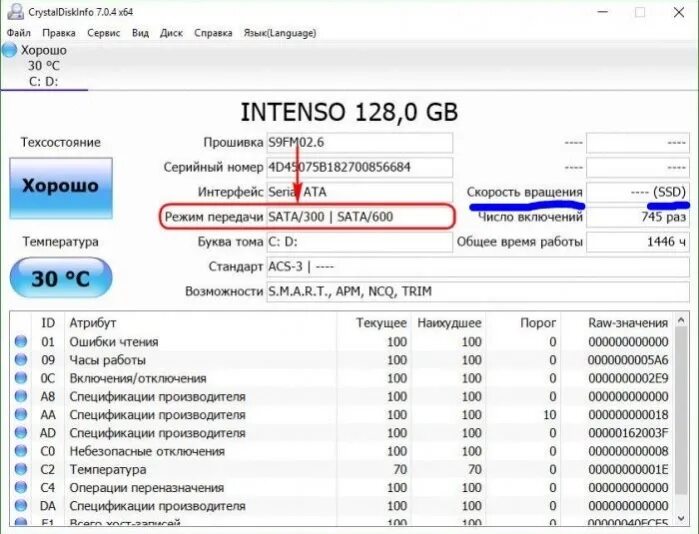Image resolution: width=699 pixels, height=534 pixels.
Task: Click the Буква тома field C: D:
Action: pyautogui.click(x=360, y=242)
